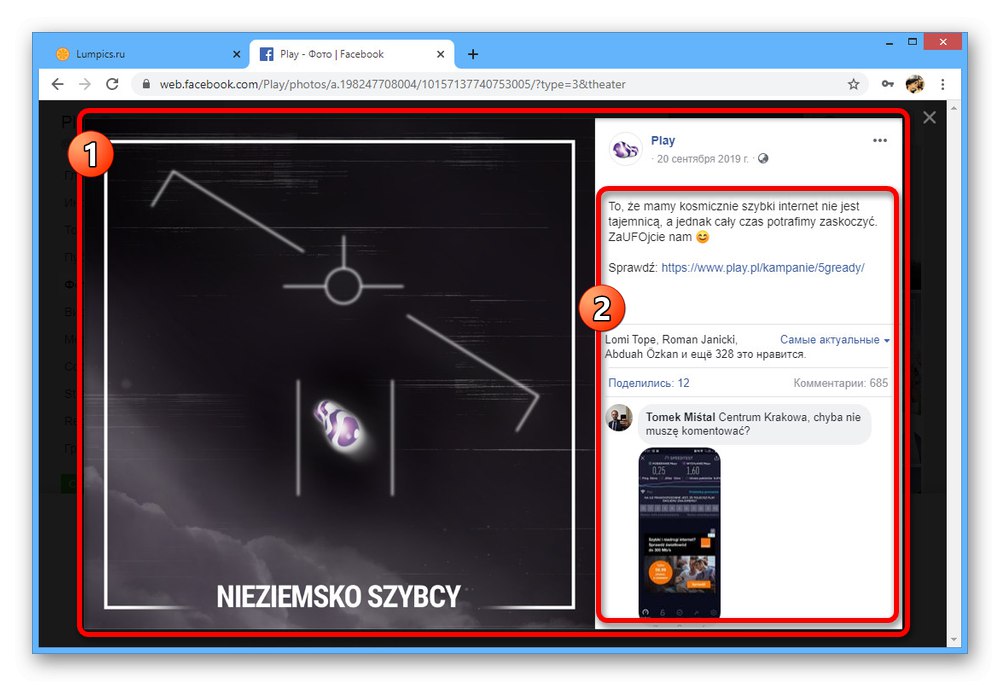Screen dimensions: 1000x686
Task: Click the public audience globe icon
Action: (x=763, y=158)
